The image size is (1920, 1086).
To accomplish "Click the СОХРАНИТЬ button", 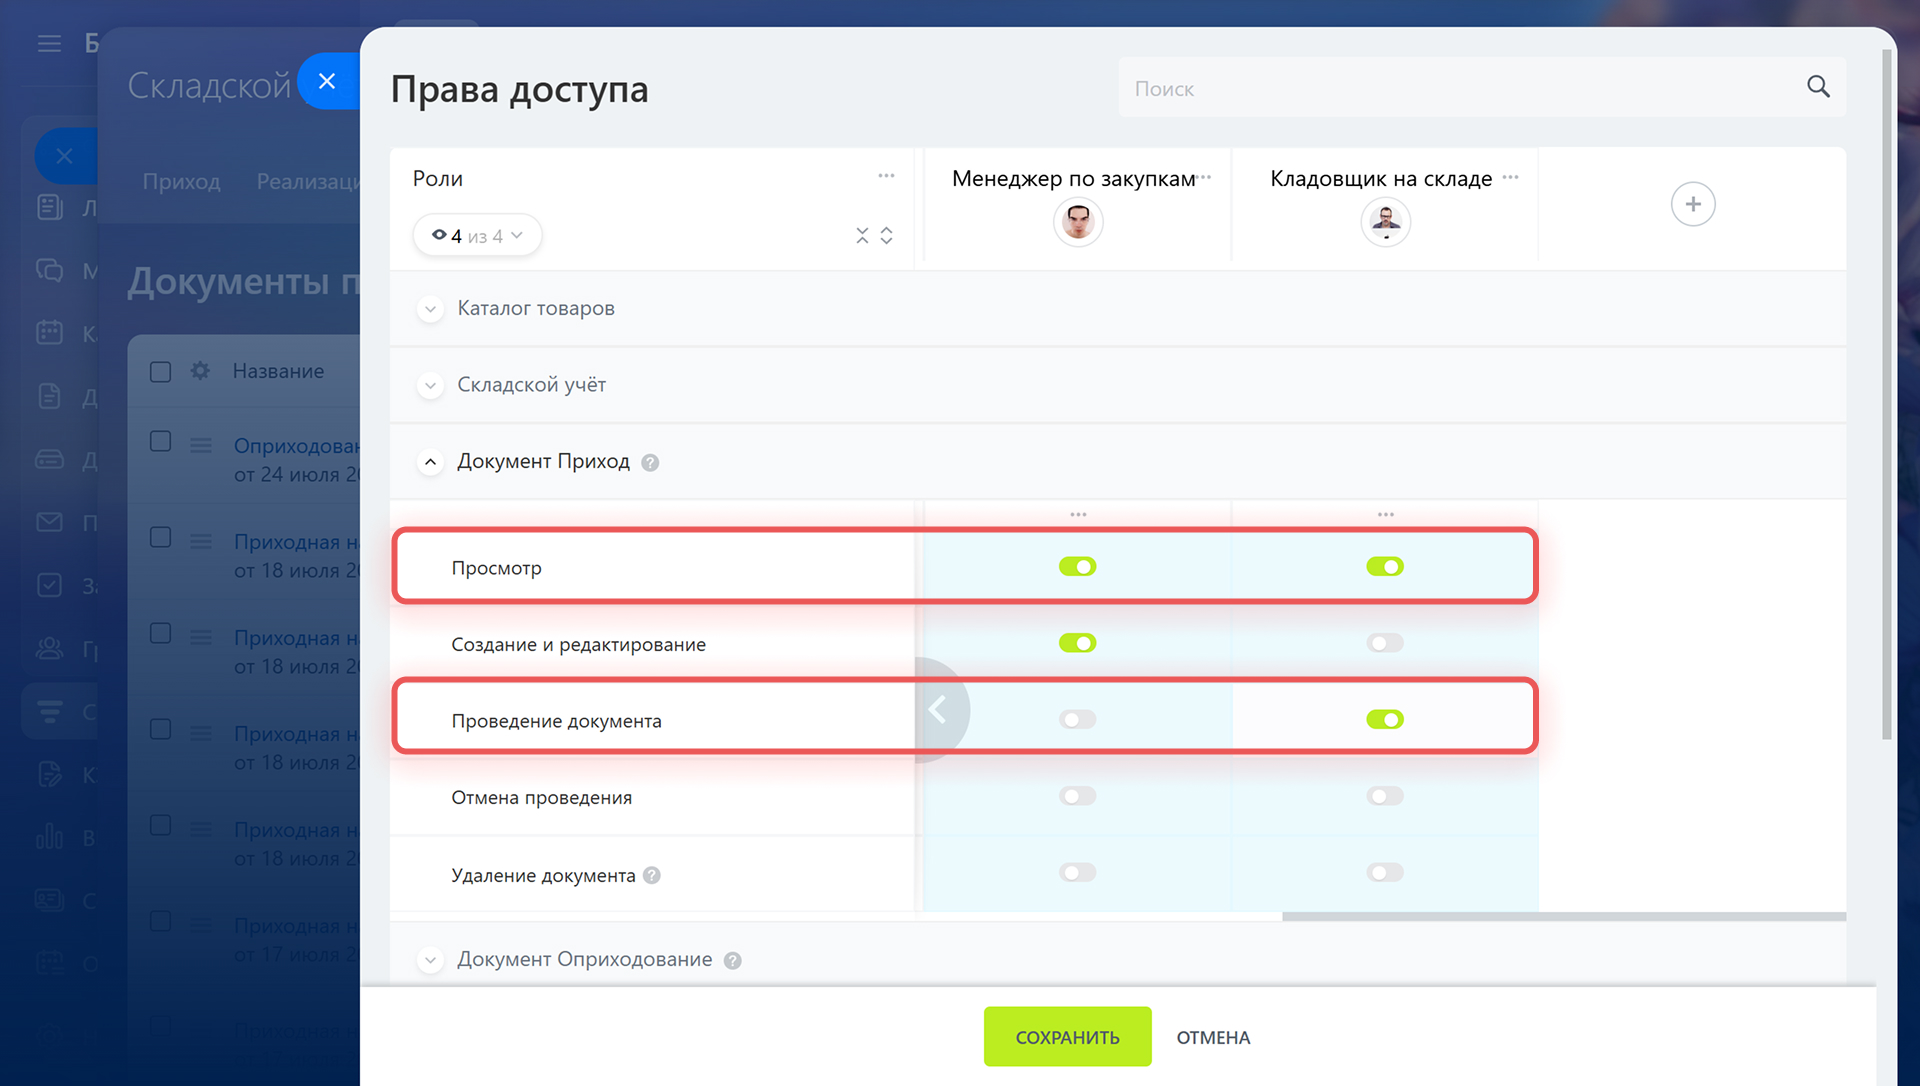I will pyautogui.click(x=1067, y=1036).
